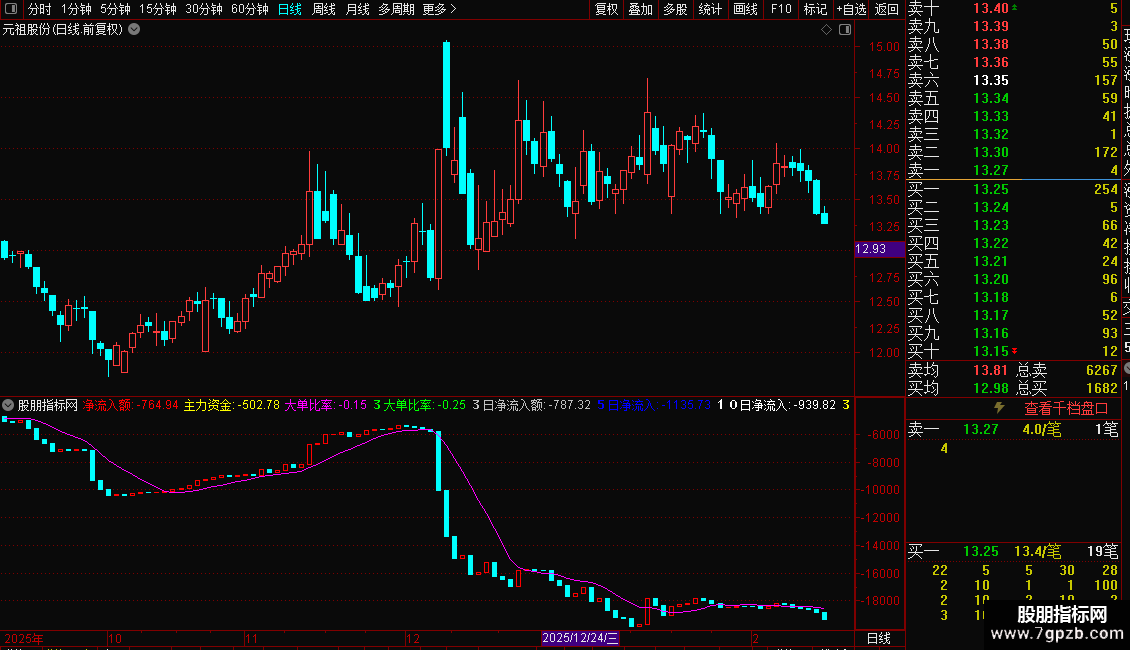Image resolution: width=1130 pixels, height=650 pixels.
Task: Click the 2025年 label on time axis
Action: 24,638
